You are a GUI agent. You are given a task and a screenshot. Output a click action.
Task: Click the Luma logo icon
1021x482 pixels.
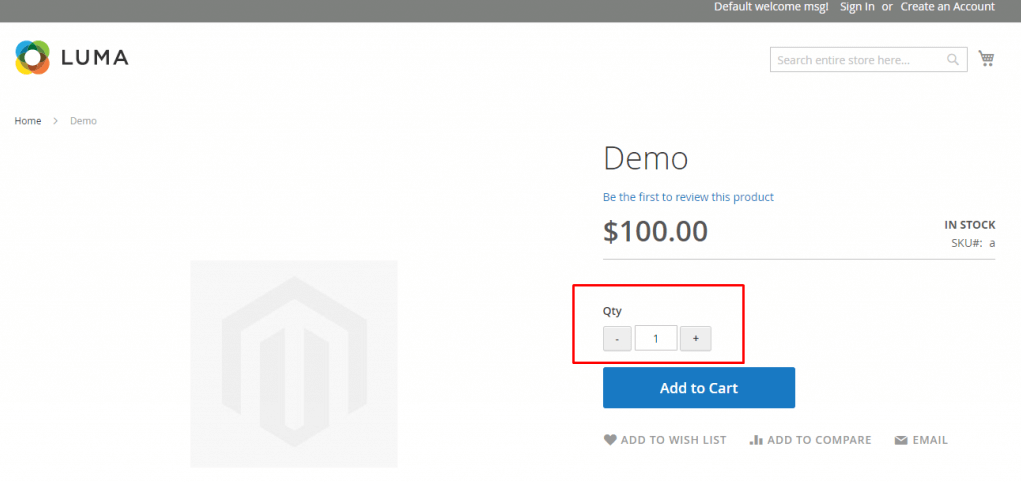tap(32, 58)
